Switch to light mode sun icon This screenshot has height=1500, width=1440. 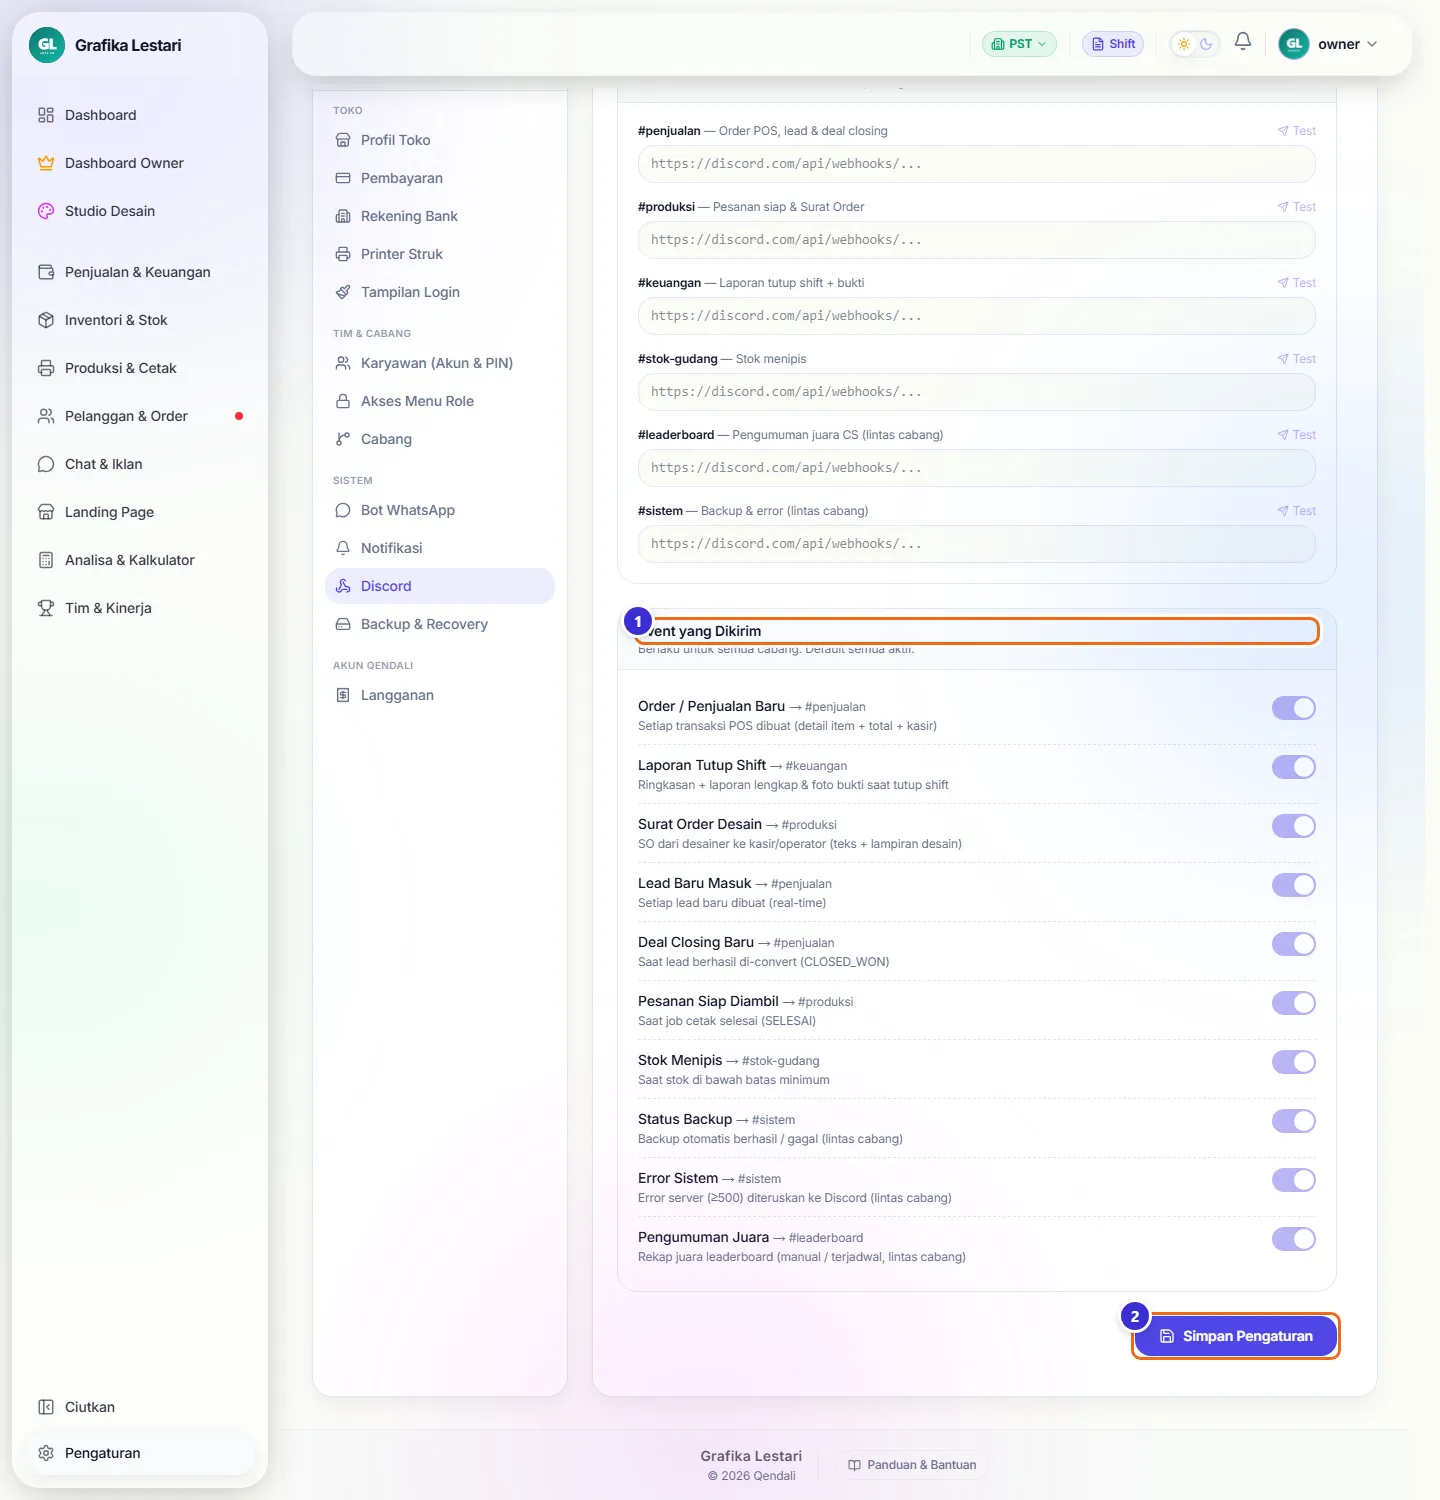point(1184,44)
